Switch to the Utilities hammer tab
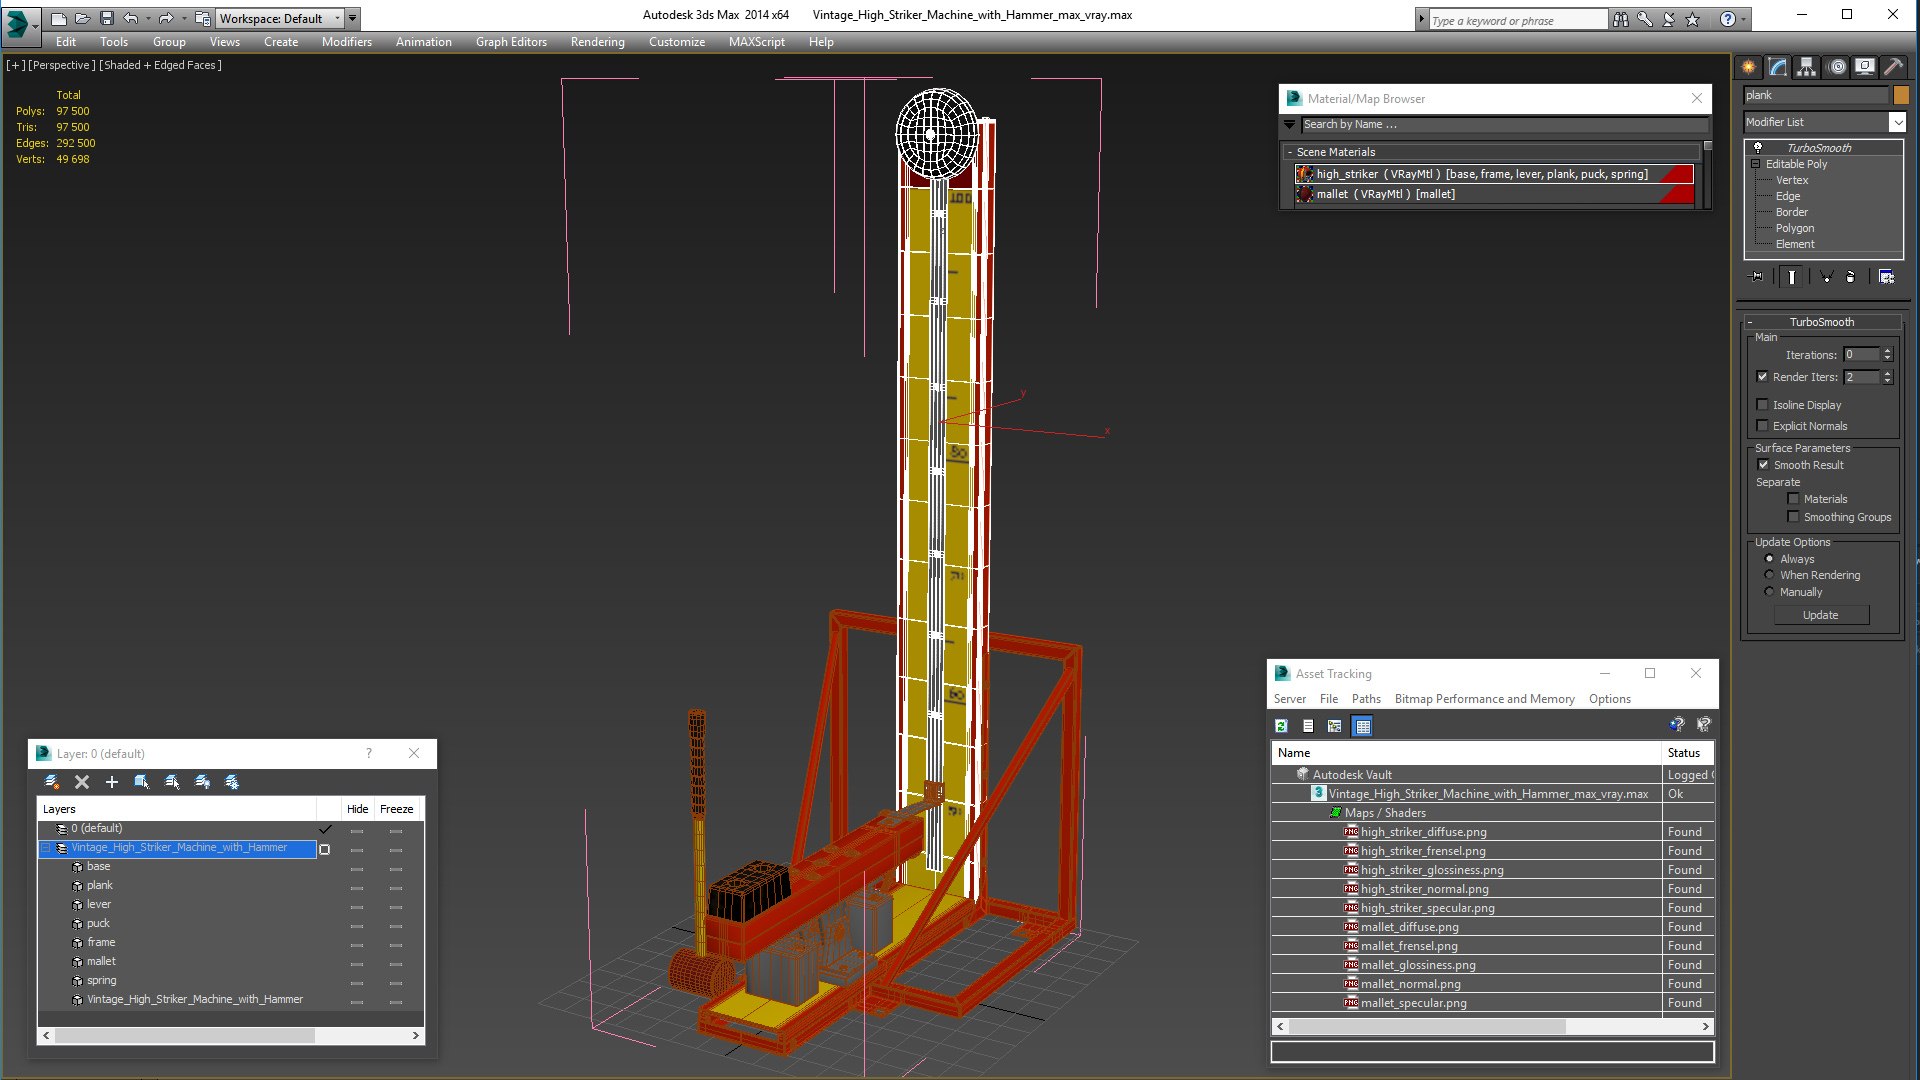The image size is (1920, 1080). (x=1892, y=67)
